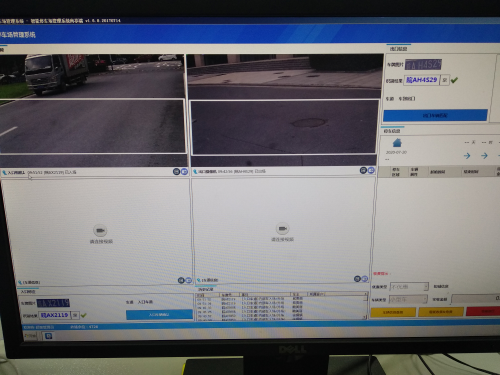Screen dimensions: 500x375
Task: Open the vehicle type dropdown
Action: pos(408,299)
